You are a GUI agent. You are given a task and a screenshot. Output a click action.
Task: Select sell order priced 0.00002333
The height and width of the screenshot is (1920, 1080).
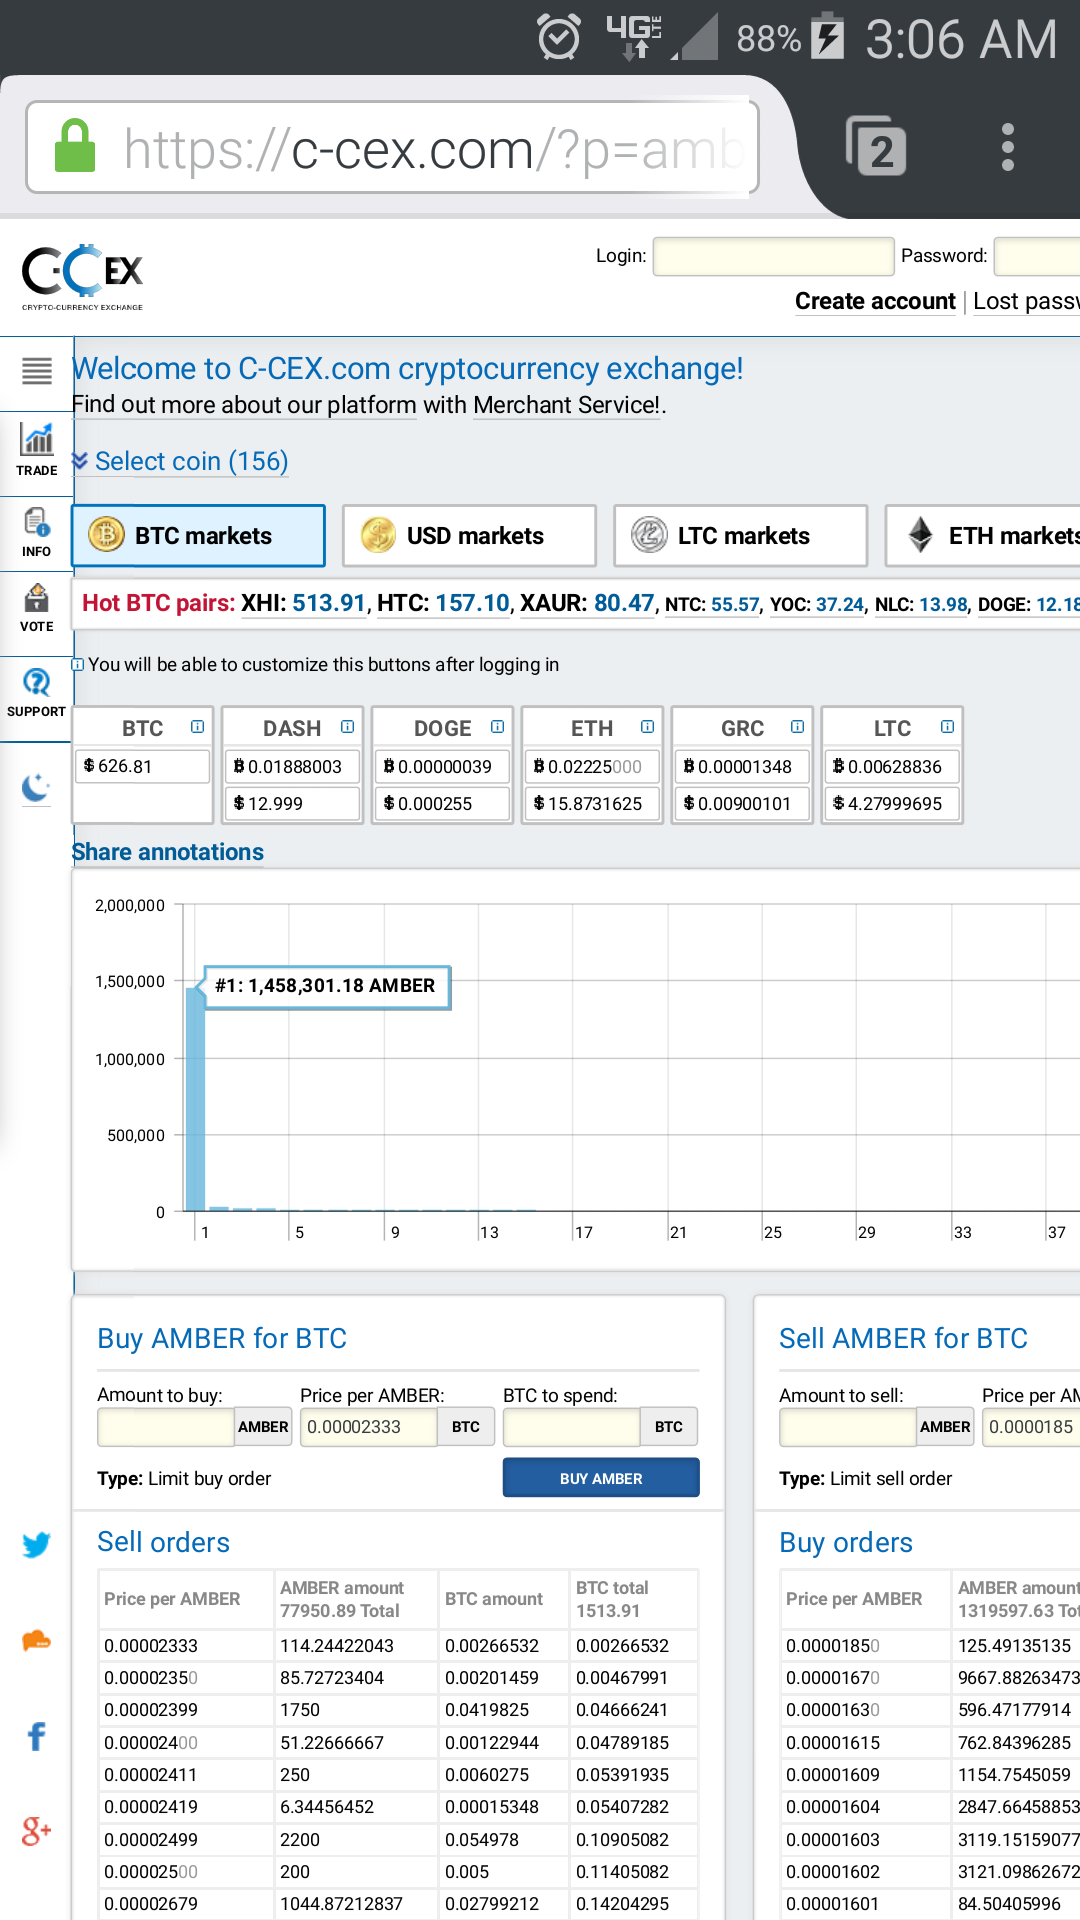[398, 1645]
